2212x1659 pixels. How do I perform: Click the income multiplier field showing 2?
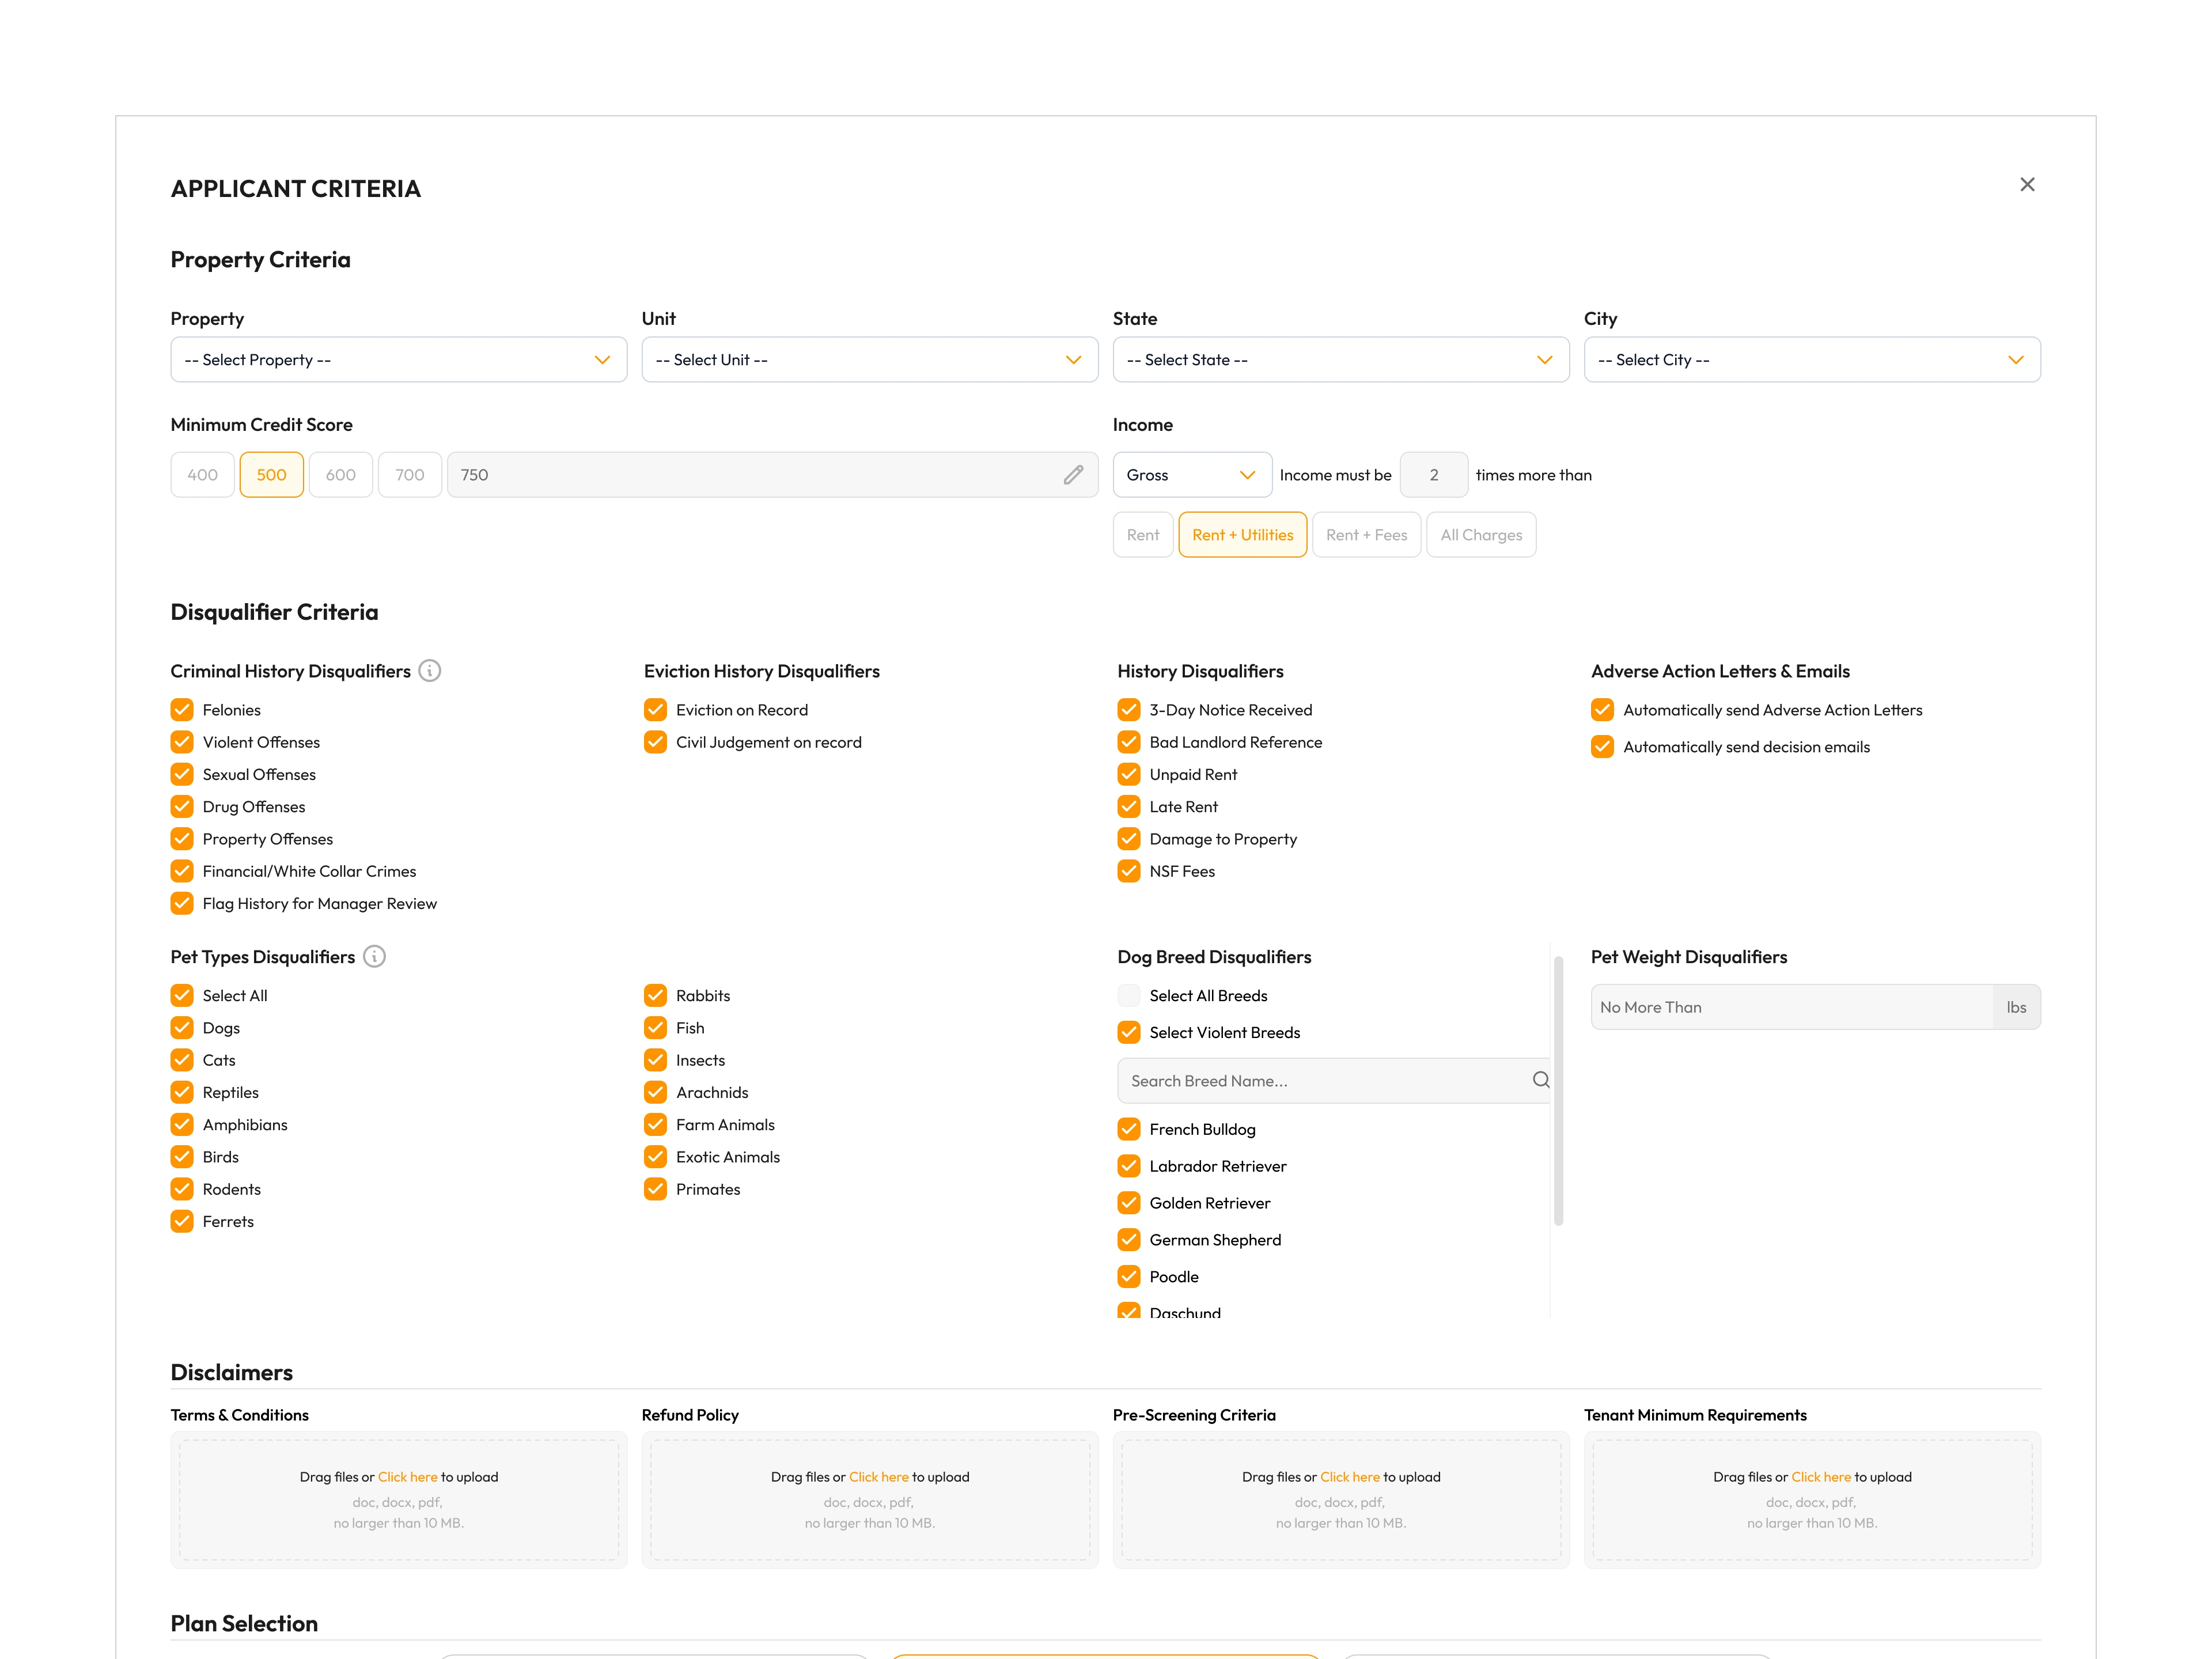coord(1434,475)
